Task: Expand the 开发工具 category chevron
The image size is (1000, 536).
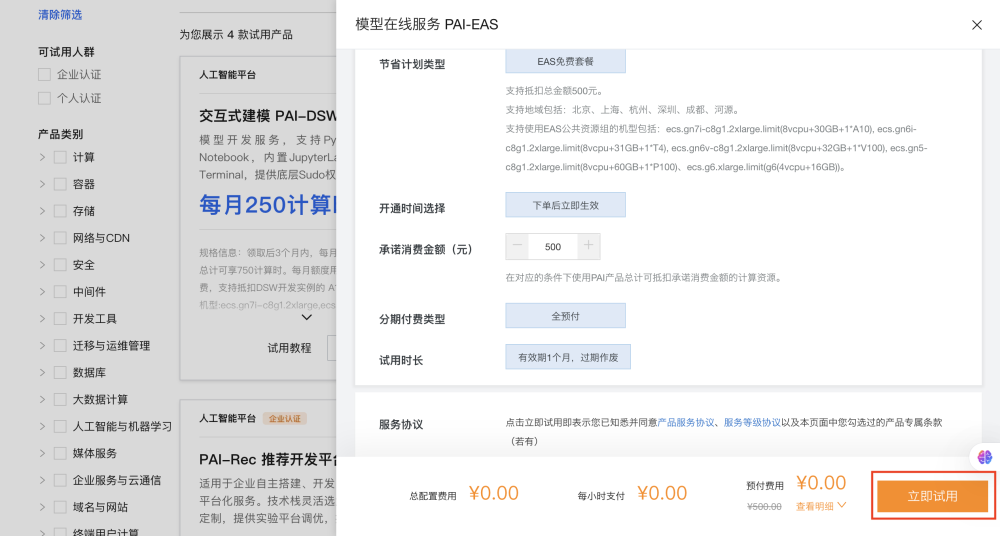Action: tap(42, 318)
